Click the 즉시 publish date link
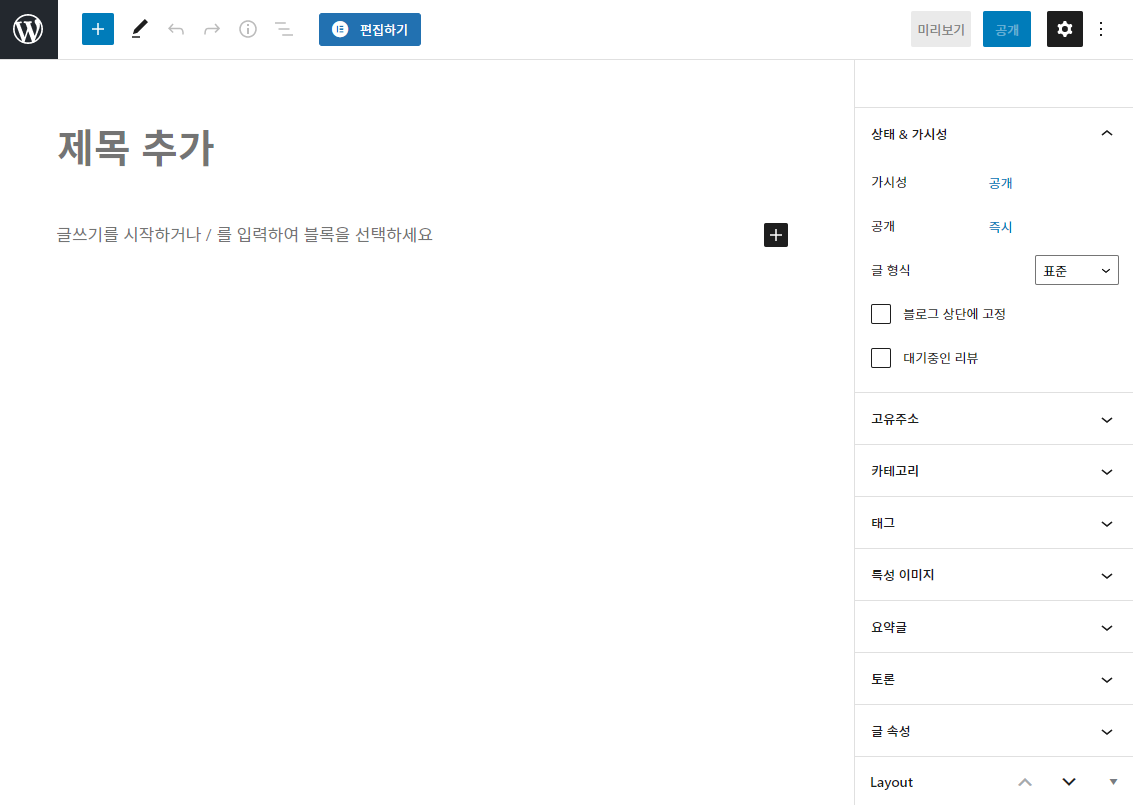 click(1000, 227)
